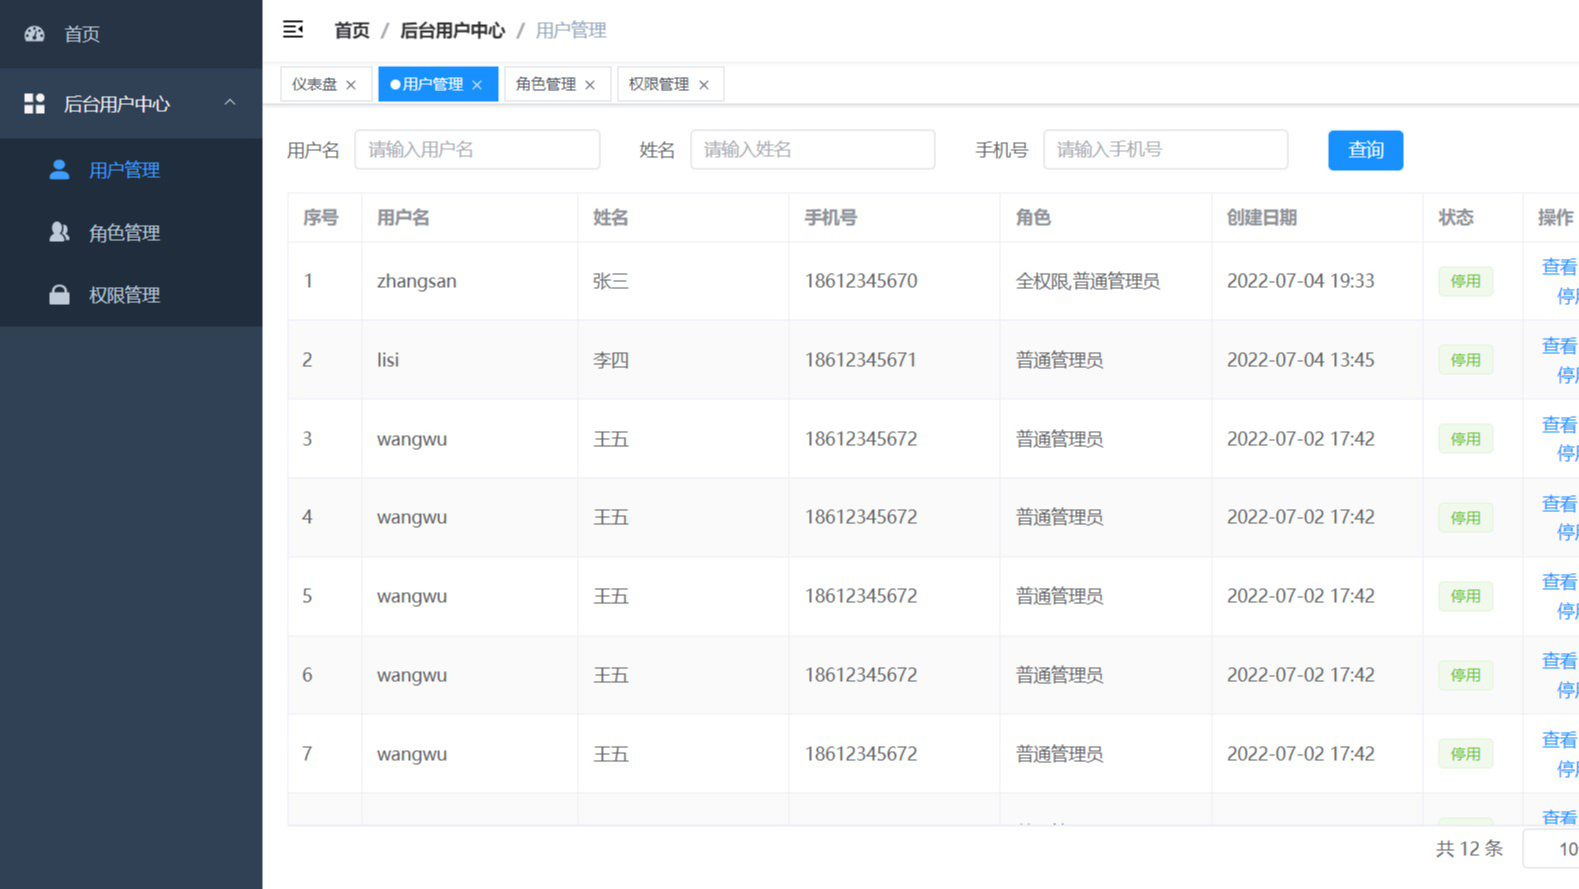Screen dimensions: 1579x889
Task: Focus the 请输入用户名 input field
Action: click(x=477, y=150)
